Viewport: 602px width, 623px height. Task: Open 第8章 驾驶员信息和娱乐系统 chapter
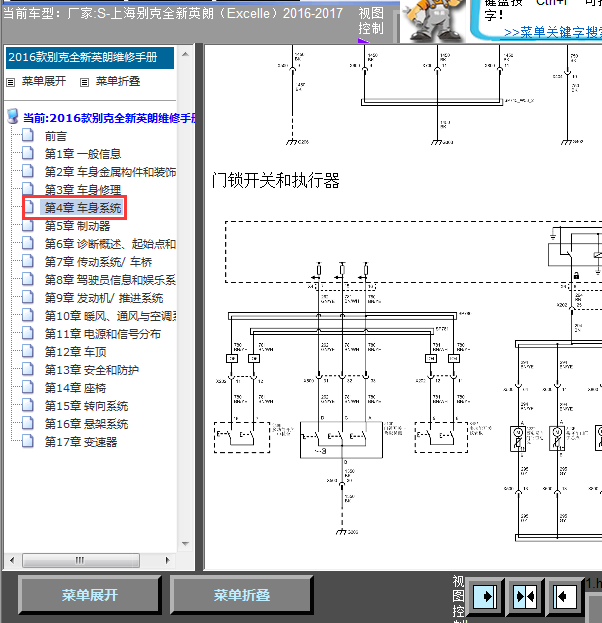point(110,280)
